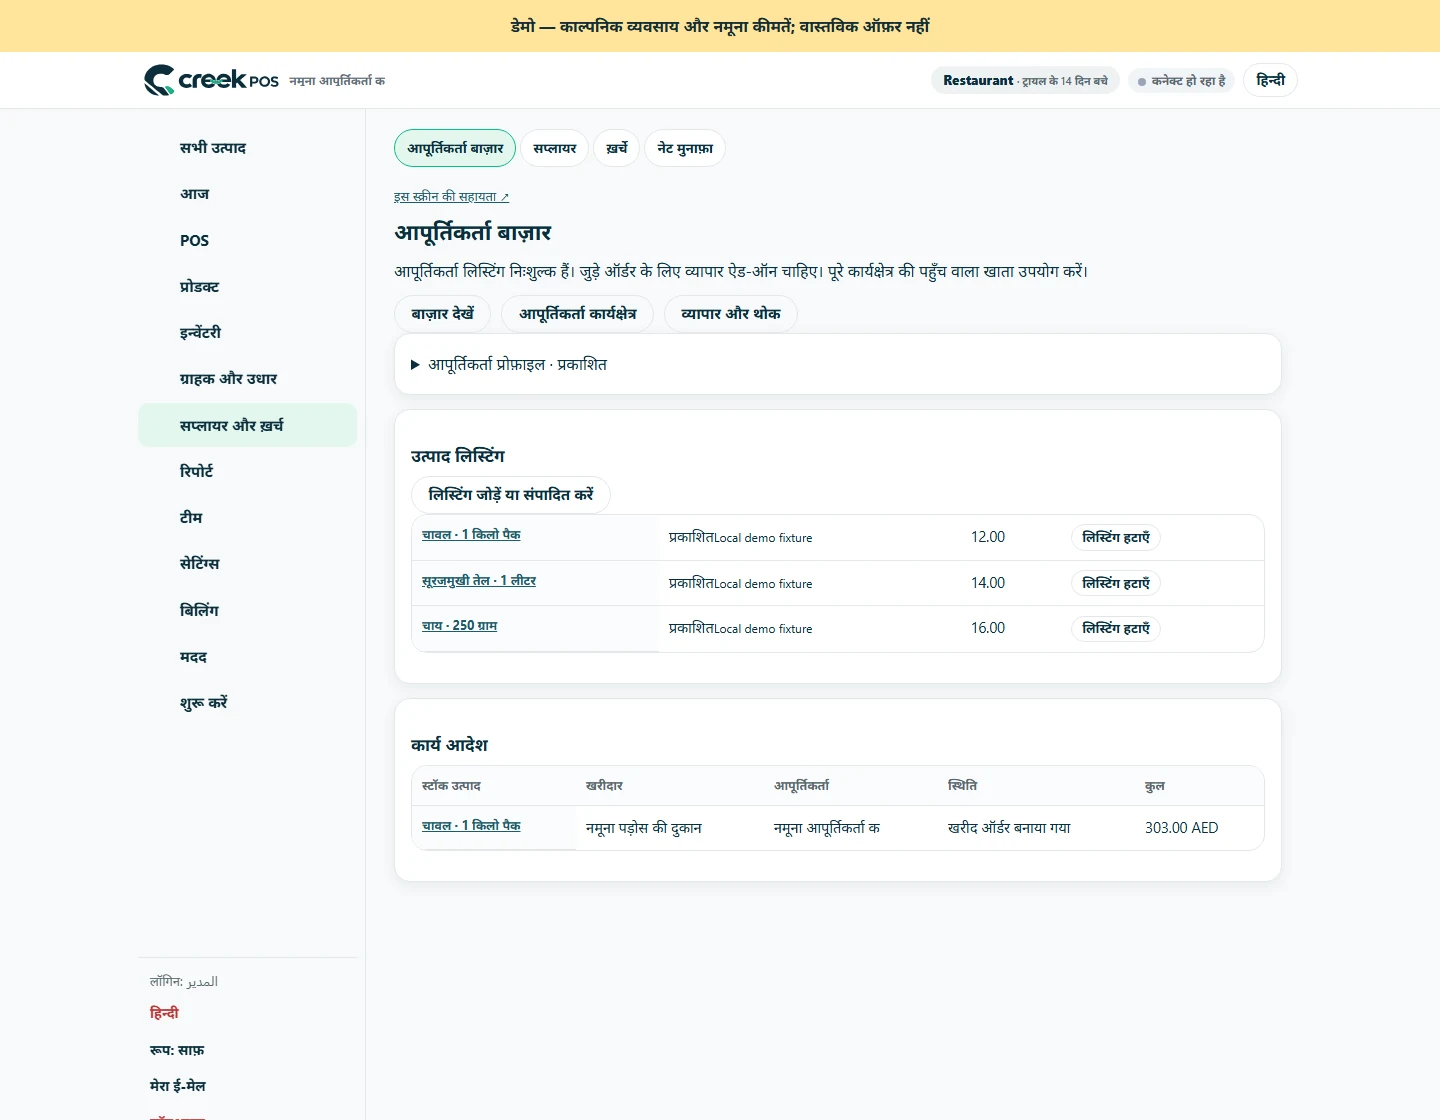Open मदद in the sidebar

[x=247, y=657]
